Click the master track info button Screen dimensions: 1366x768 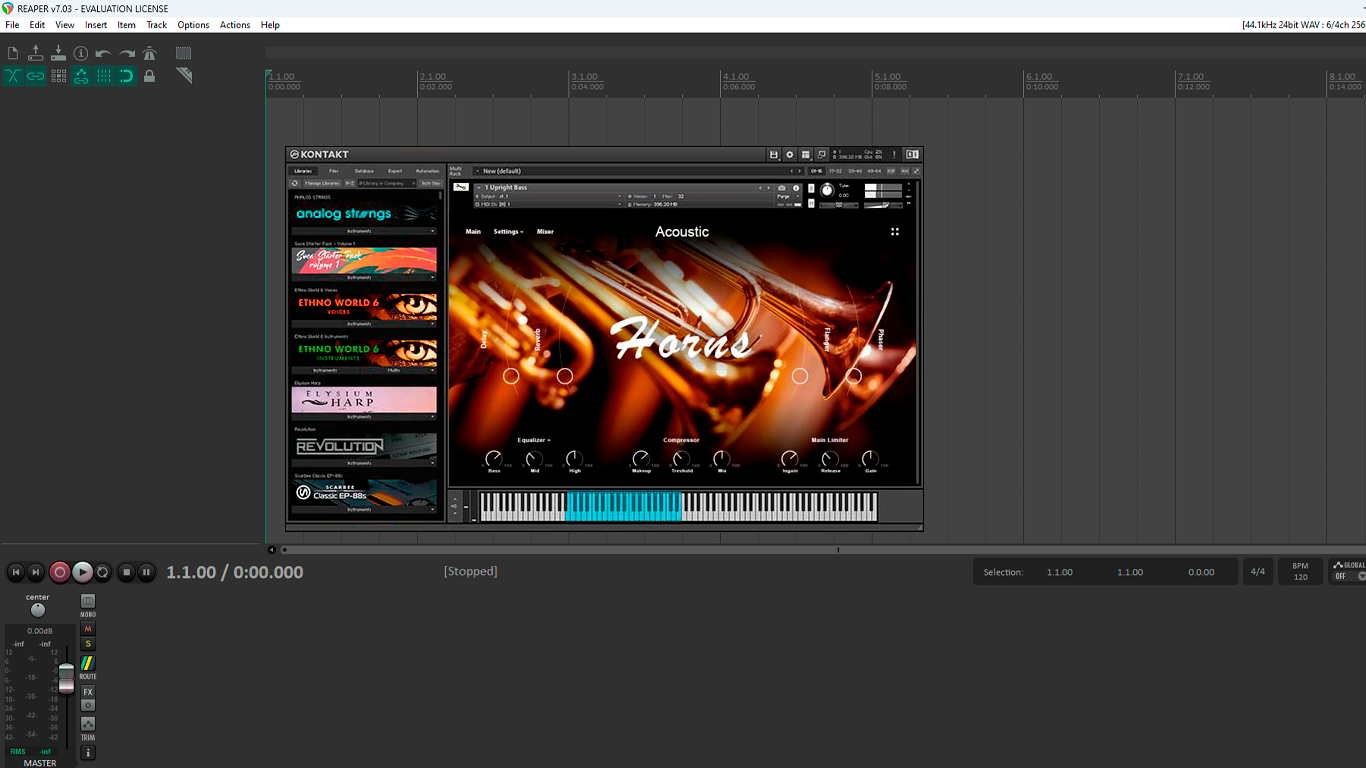pos(88,752)
